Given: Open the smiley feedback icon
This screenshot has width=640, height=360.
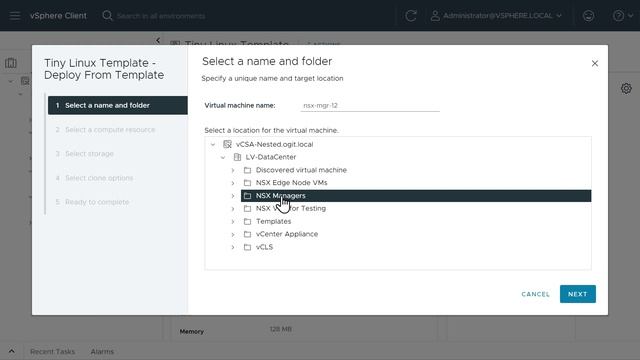Looking at the screenshot, I should [588, 16].
